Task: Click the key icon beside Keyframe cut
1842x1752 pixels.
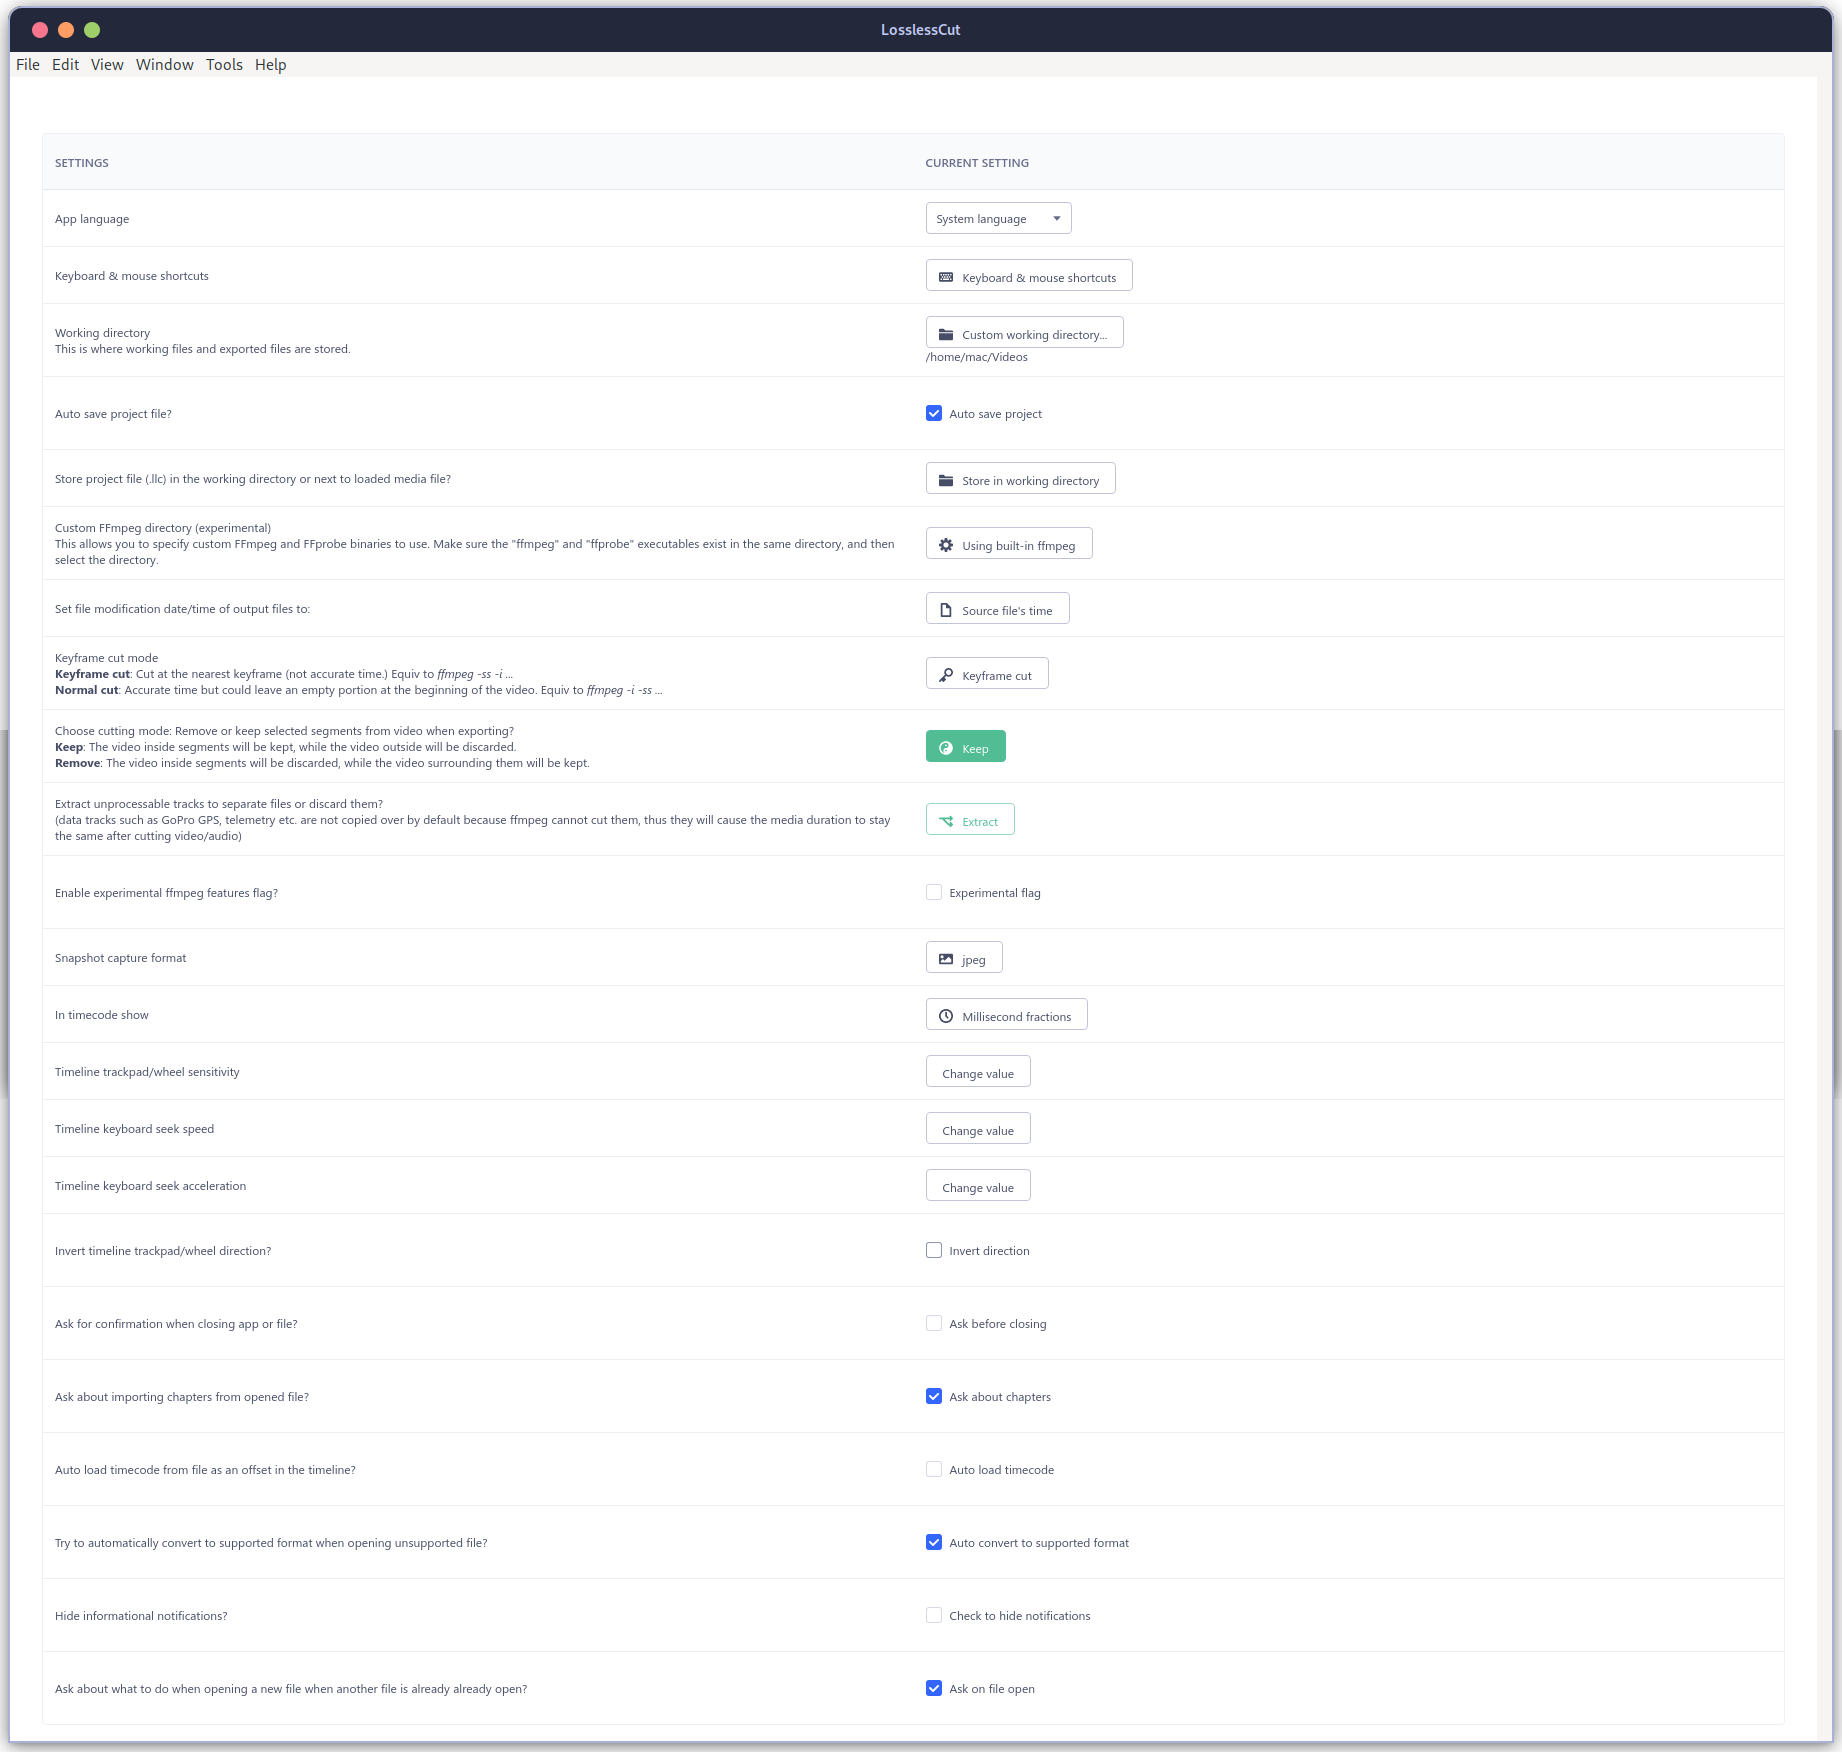Action: click(x=946, y=675)
